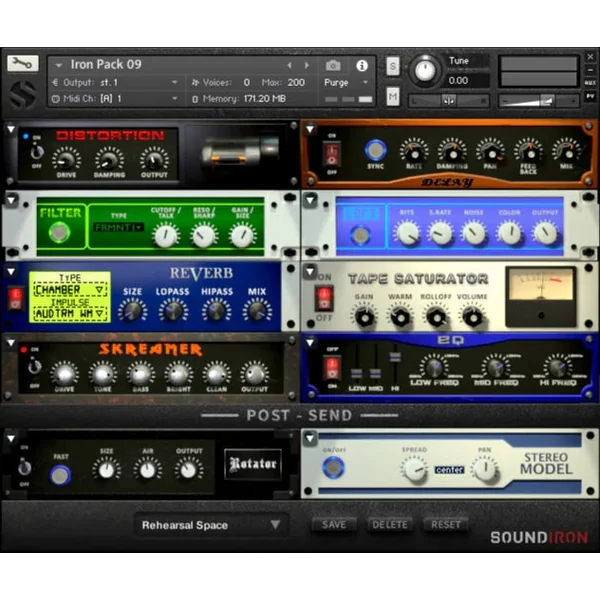Toggle the Delay red power switch
Viewport: 600px width, 600px height.
tap(331, 155)
